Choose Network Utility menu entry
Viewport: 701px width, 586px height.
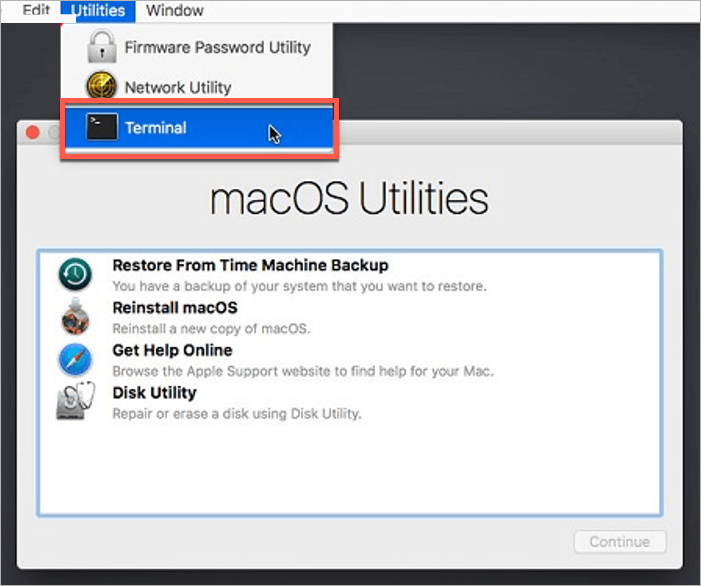(x=197, y=87)
